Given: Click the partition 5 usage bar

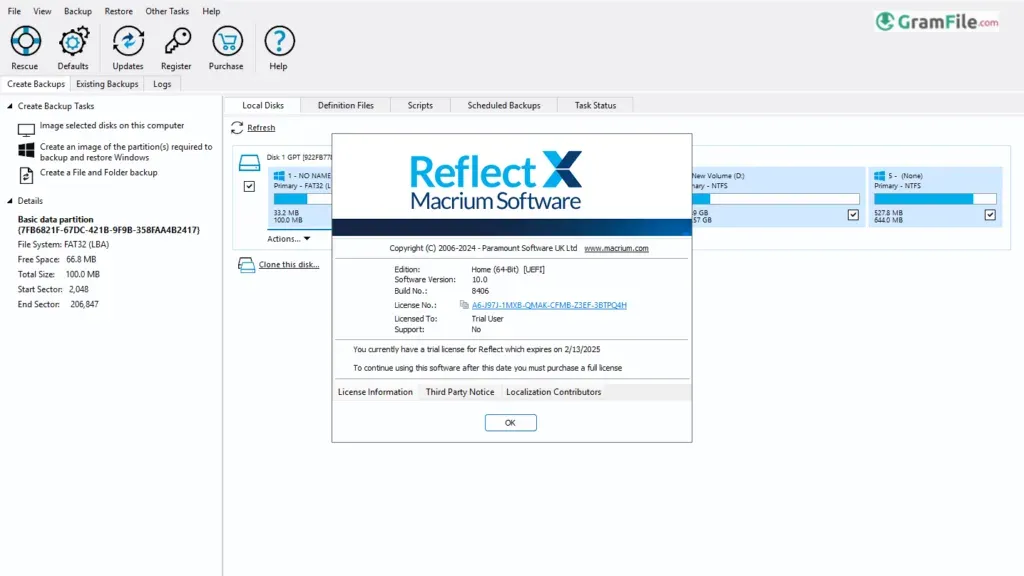Looking at the screenshot, I should [935, 199].
